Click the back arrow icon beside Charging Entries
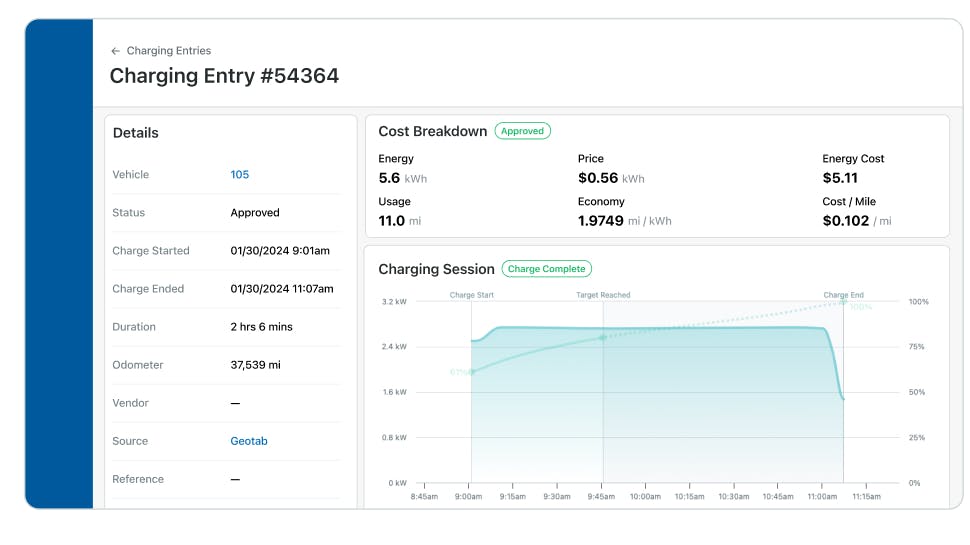 tap(115, 51)
